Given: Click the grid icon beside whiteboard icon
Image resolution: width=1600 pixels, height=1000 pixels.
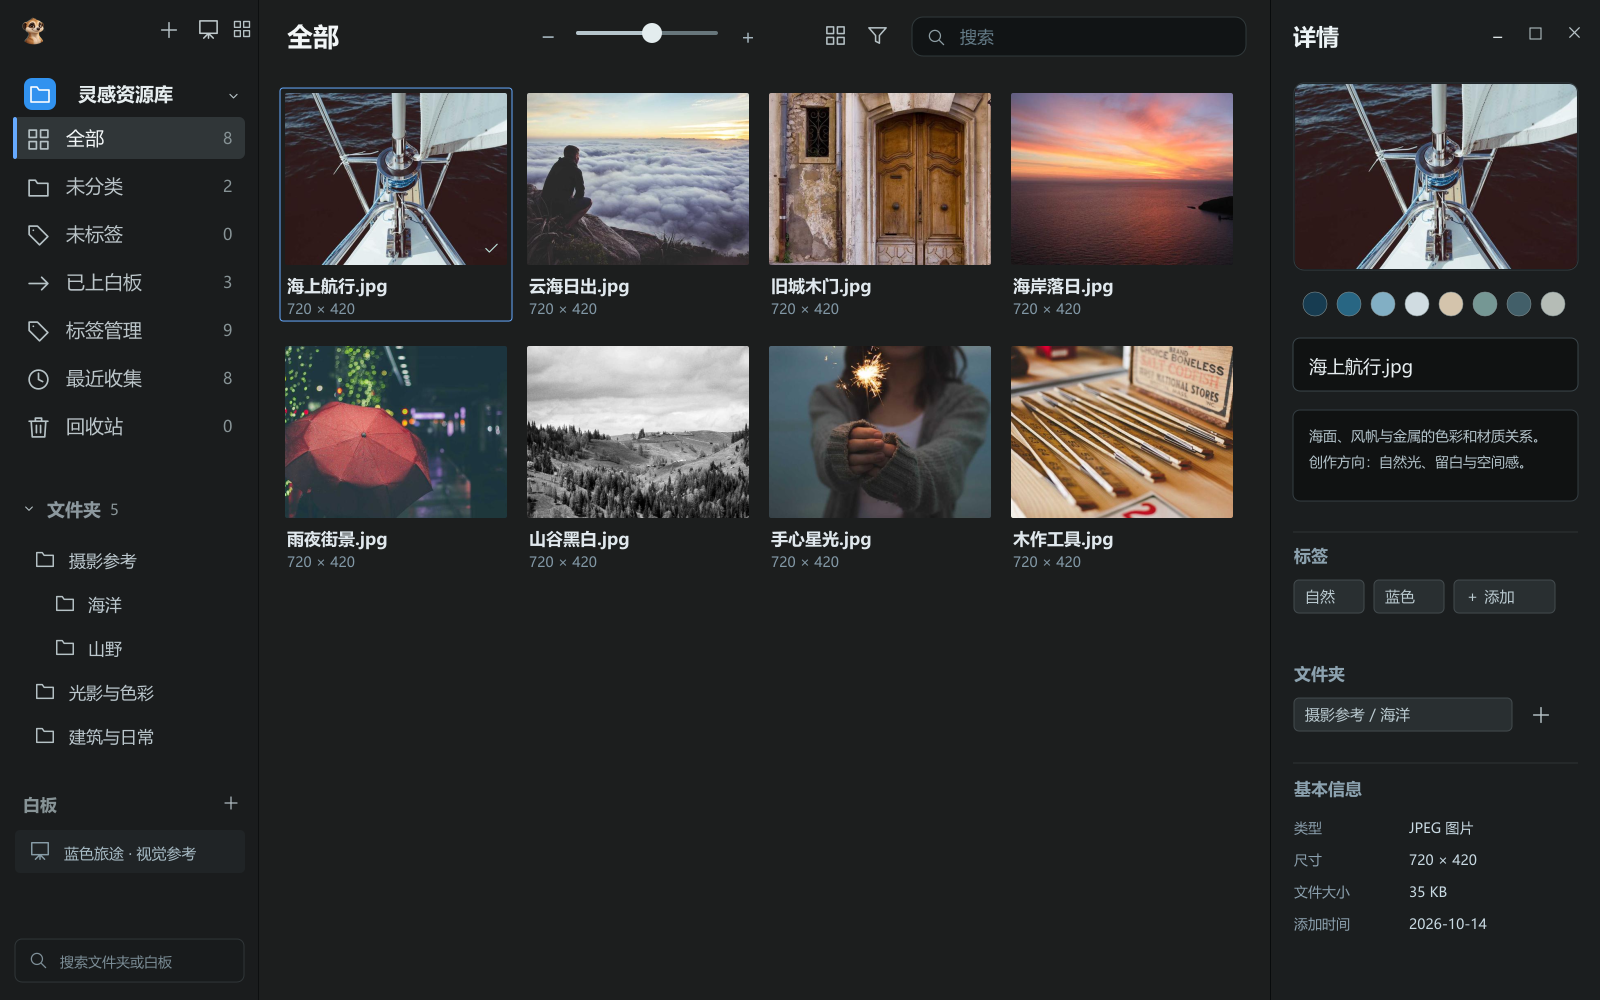Looking at the screenshot, I should (242, 30).
